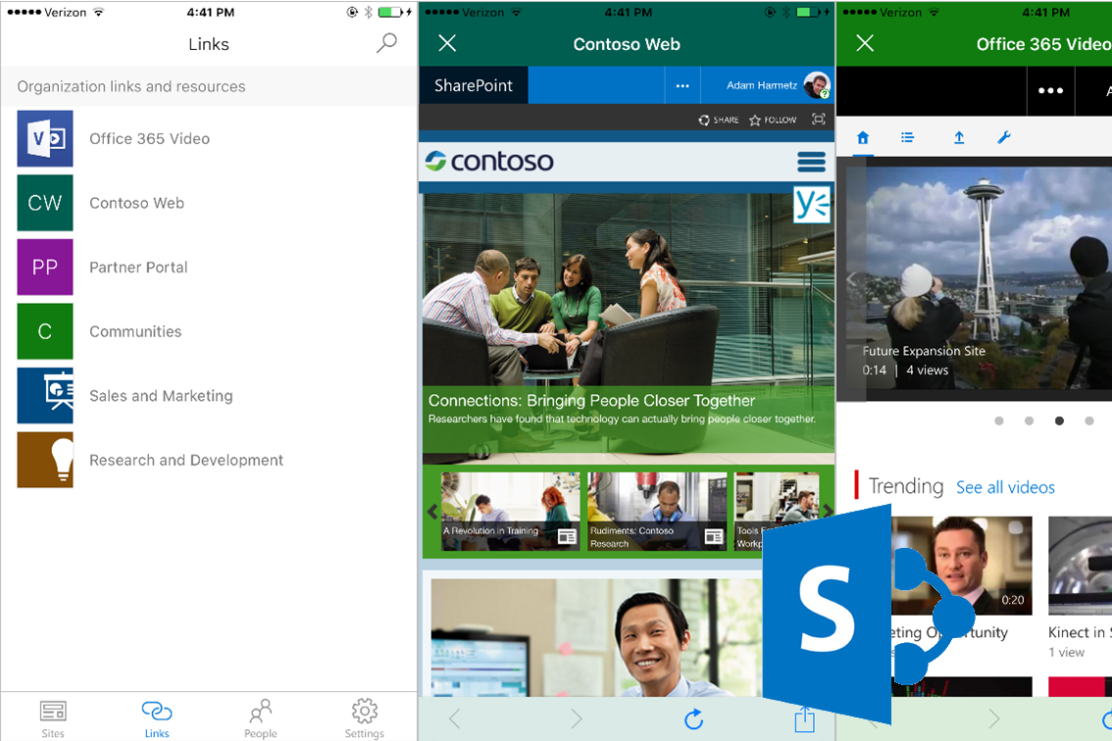Open admin settings with the wrench icon
Image resolution: width=1112 pixels, height=741 pixels.
coord(1004,137)
